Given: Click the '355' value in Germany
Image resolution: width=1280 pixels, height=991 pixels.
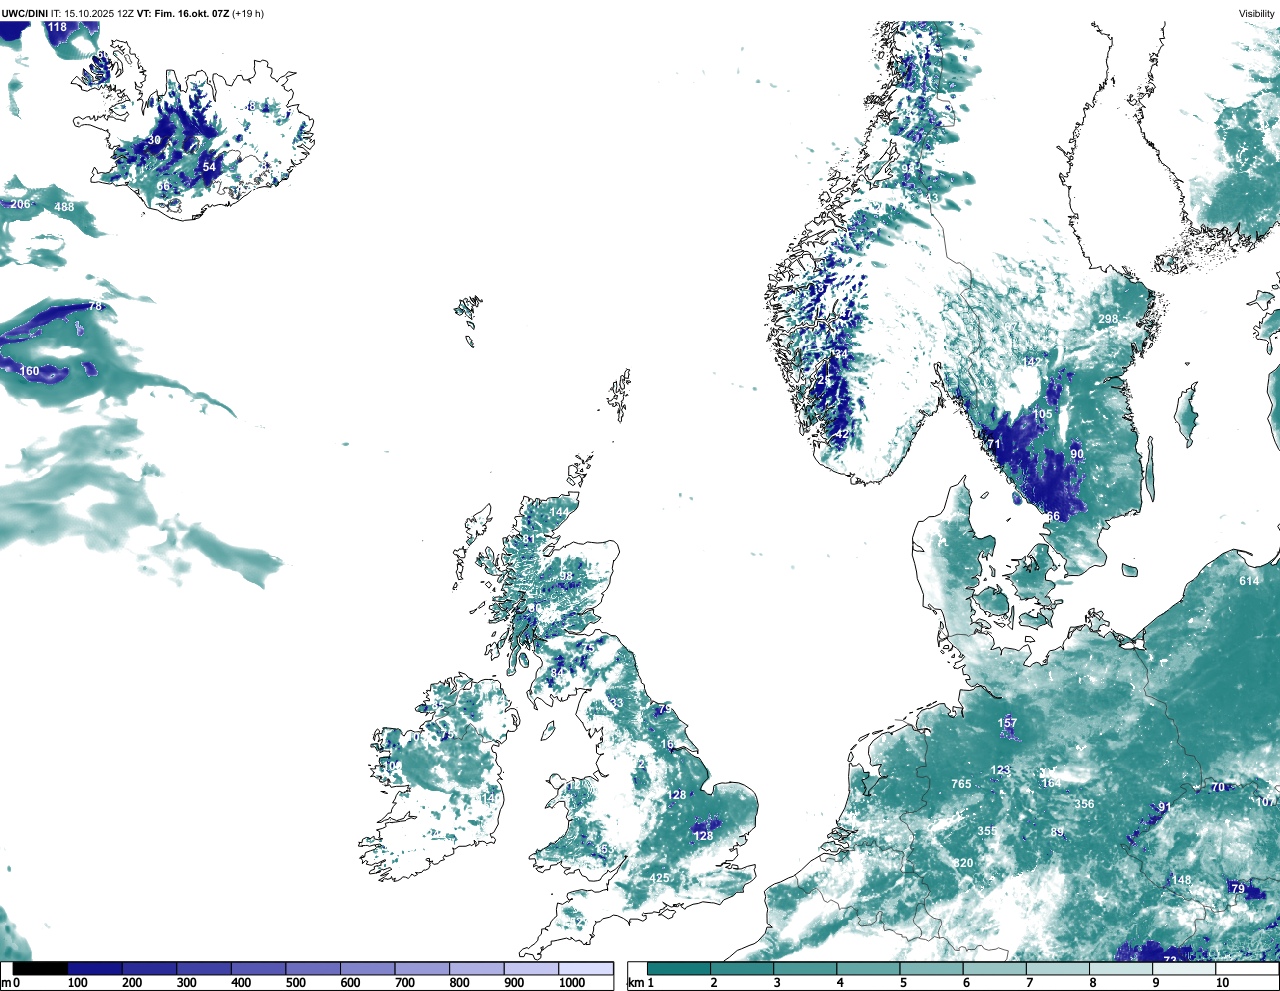Looking at the screenshot, I should (x=987, y=831).
